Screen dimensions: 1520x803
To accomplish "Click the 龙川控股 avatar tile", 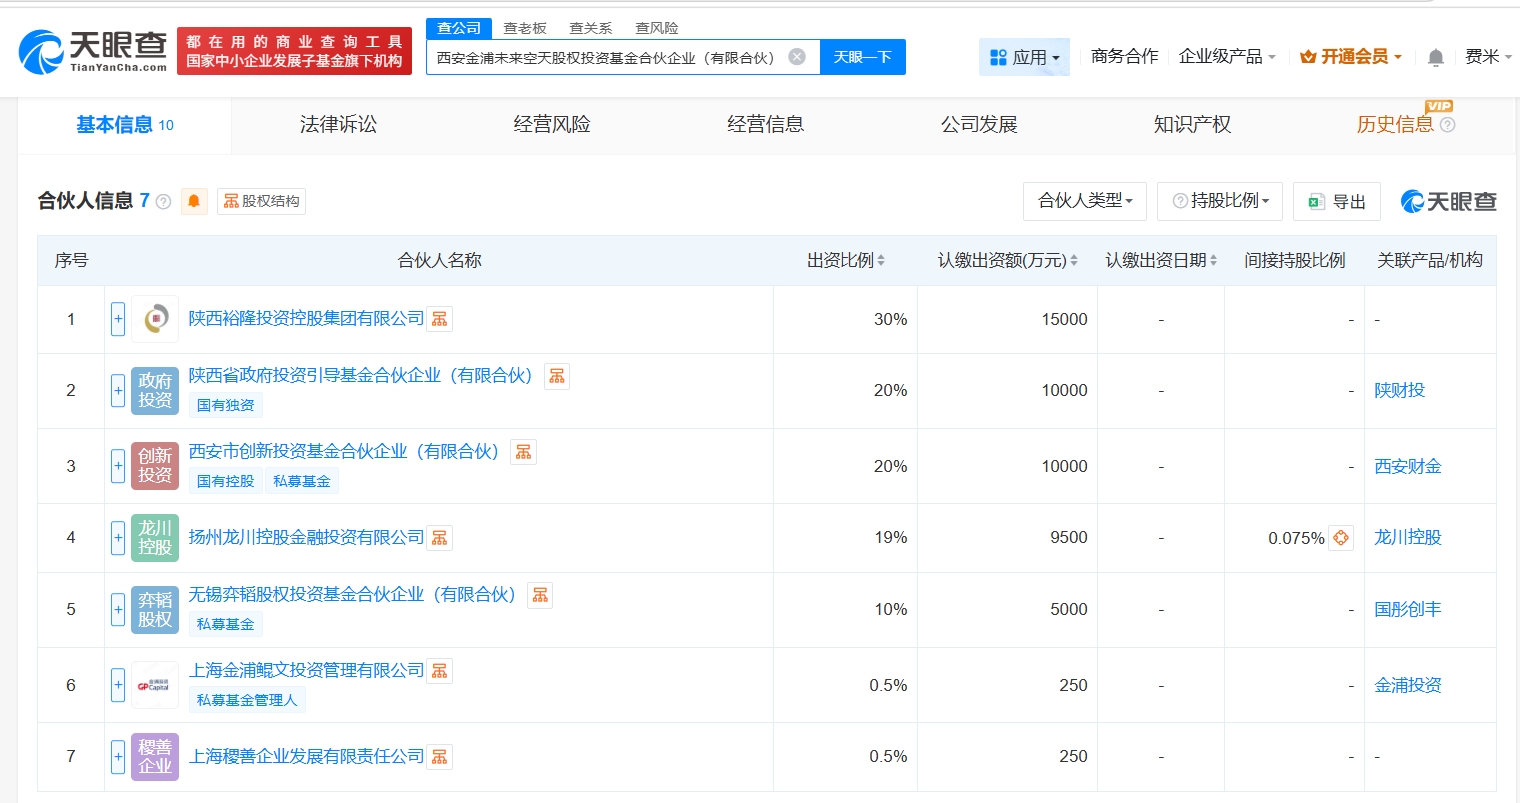I will (x=155, y=538).
